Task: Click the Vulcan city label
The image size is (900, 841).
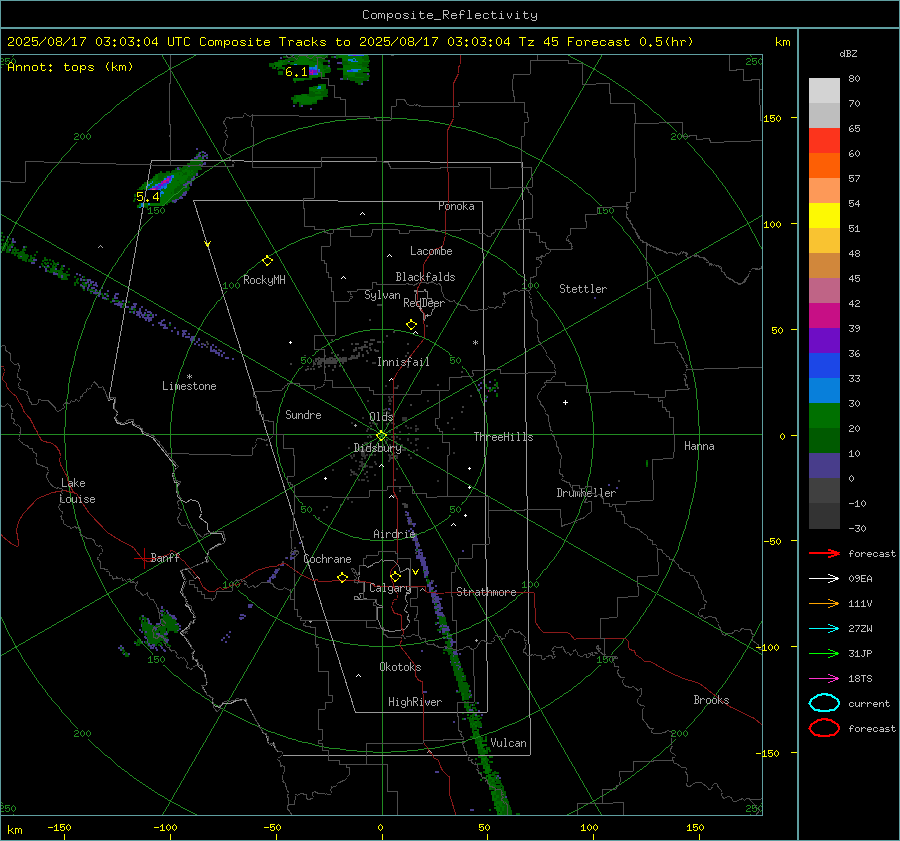Action: 509,743
